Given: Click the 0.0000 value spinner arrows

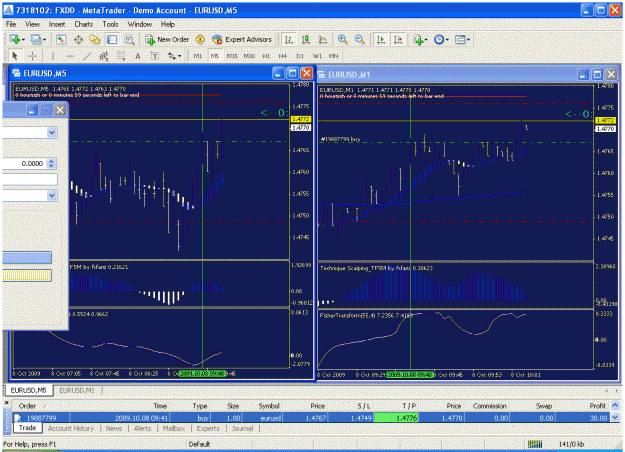Looking at the screenshot, I should point(51,163).
